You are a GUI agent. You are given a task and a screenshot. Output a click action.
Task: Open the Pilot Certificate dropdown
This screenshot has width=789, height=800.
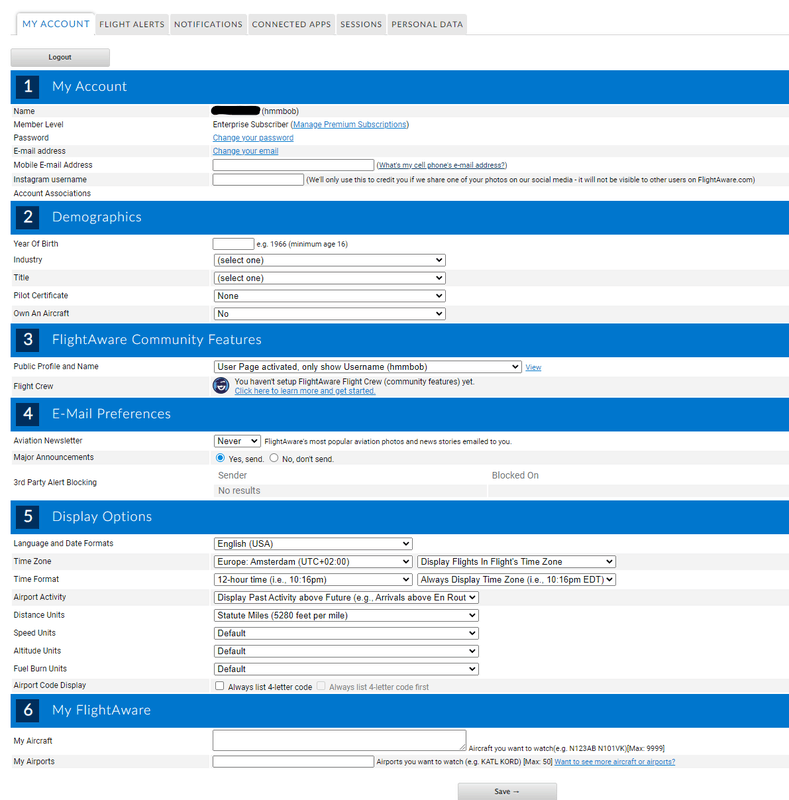click(329, 296)
